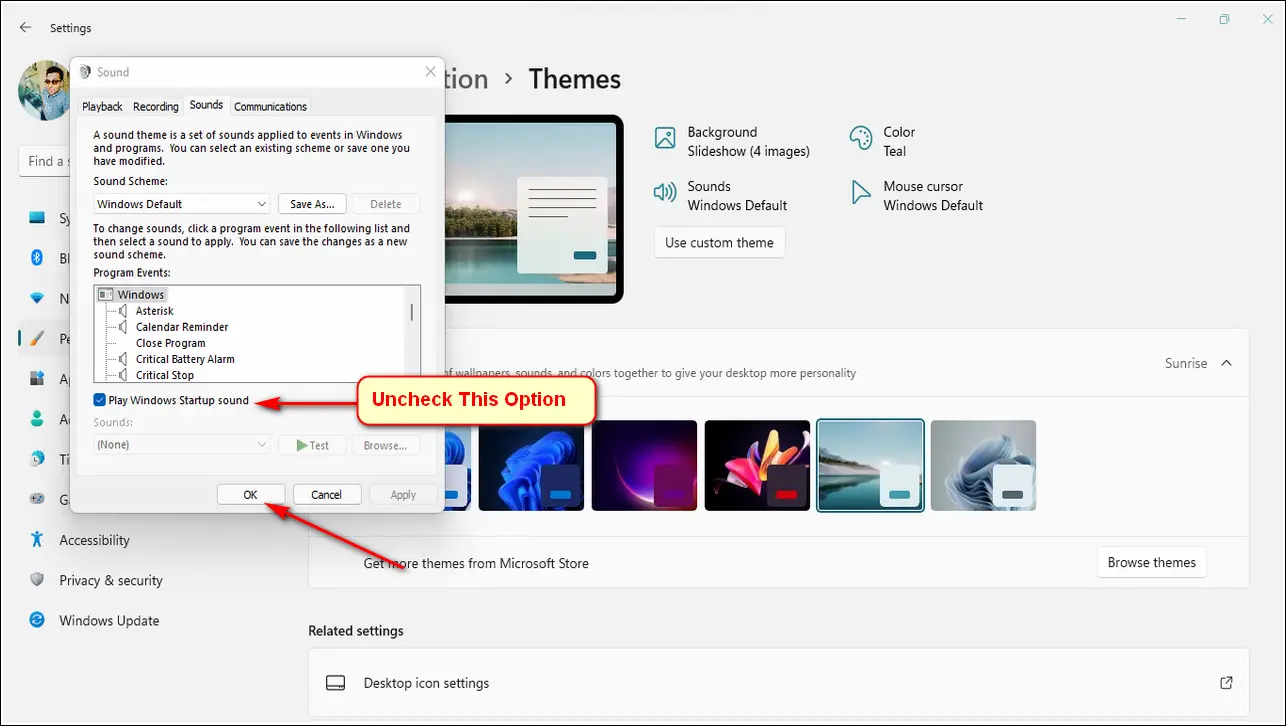Screen dimensions: 1286x726
Task: Click the Critical Battery Alarm speaker icon
Action: [x=124, y=359]
